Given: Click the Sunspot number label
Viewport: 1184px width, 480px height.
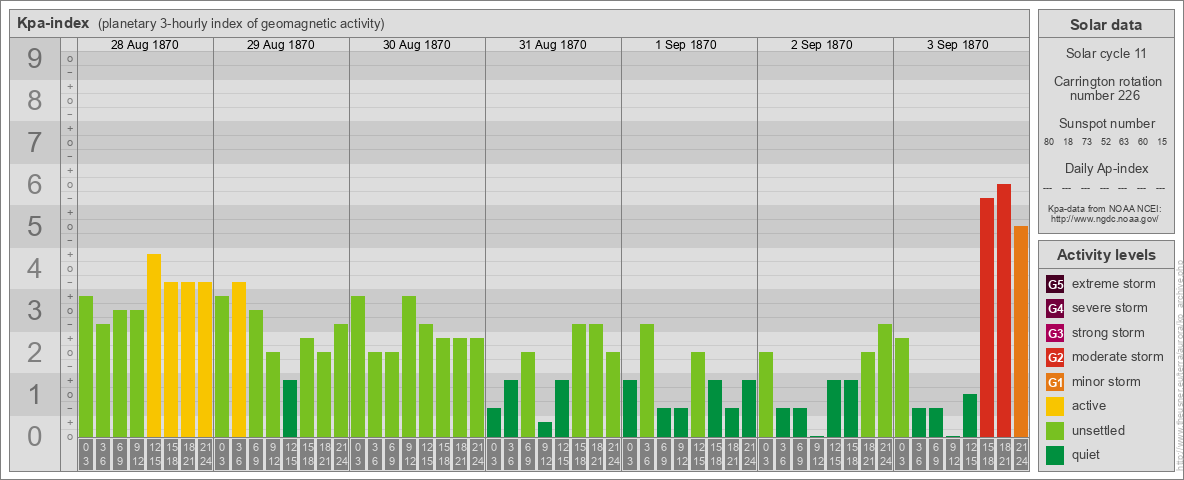Looking at the screenshot, I should click(x=1106, y=124).
